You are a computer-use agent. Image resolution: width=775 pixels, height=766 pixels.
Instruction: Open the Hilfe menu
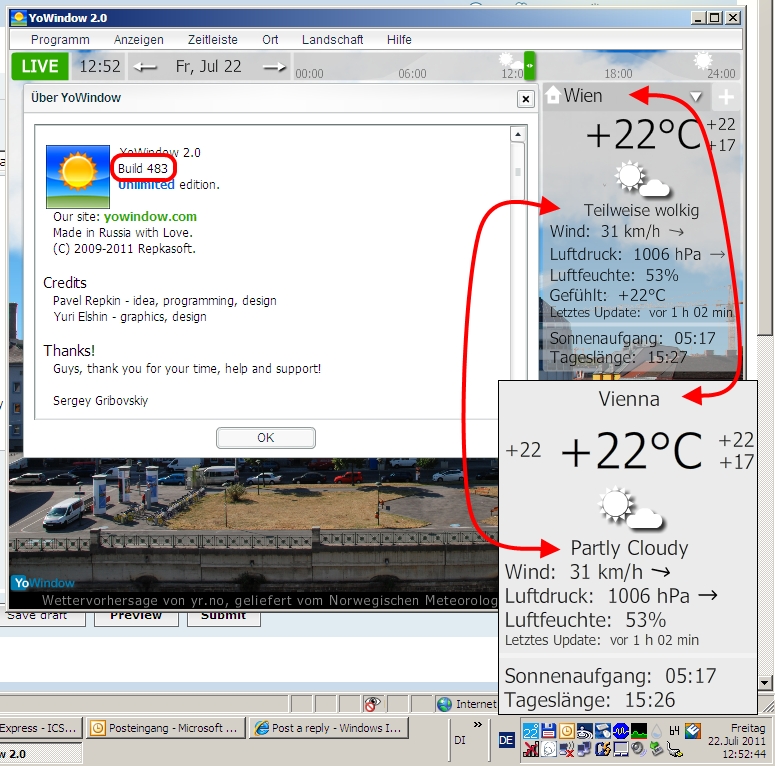coord(399,40)
